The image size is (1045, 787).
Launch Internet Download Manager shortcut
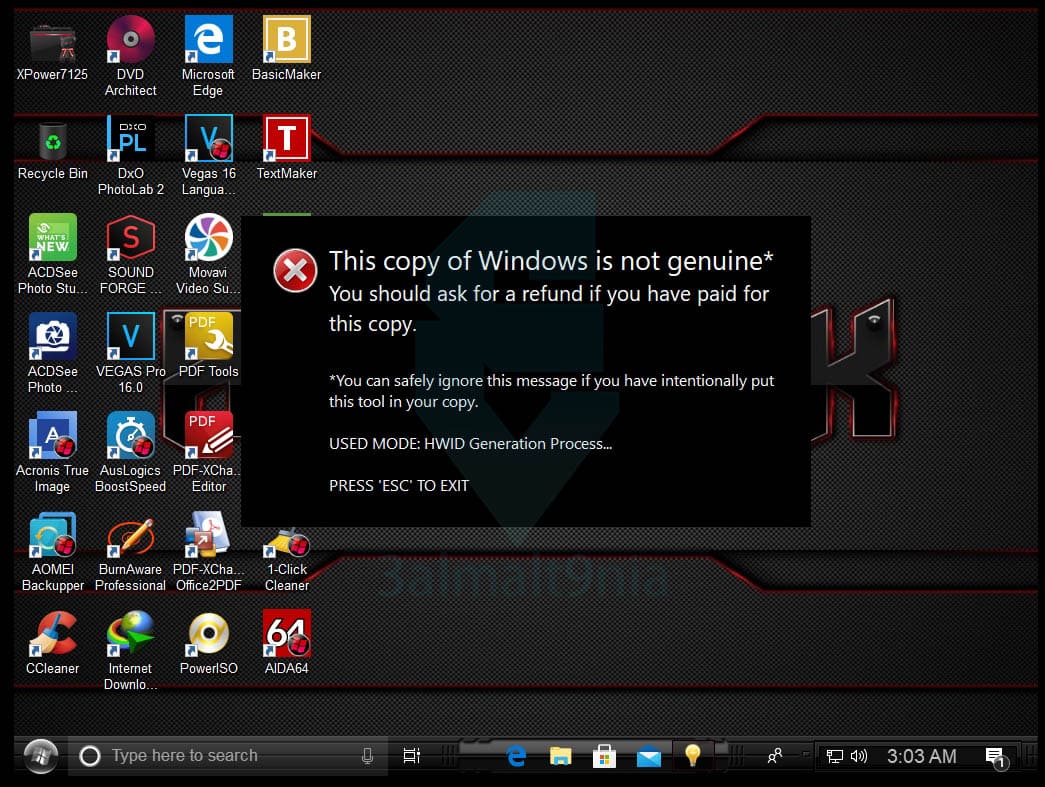[131, 633]
